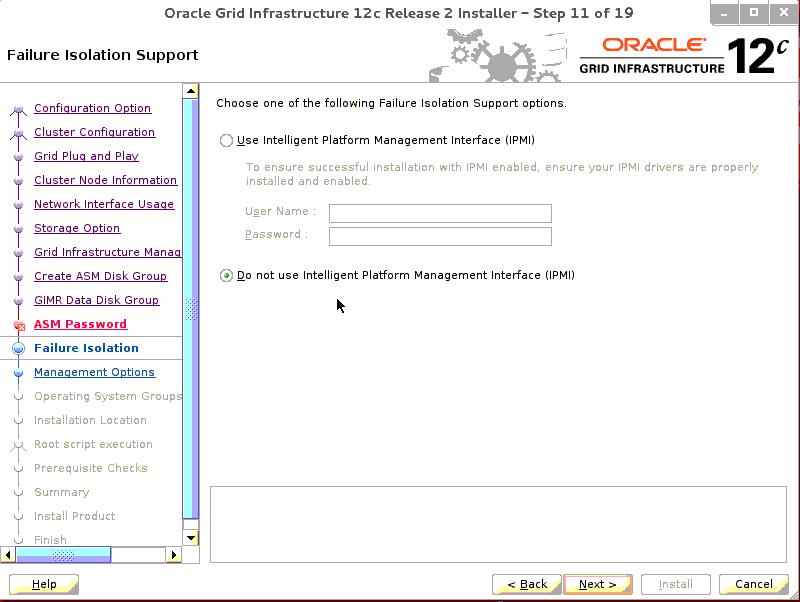Click the Cluster Node Information bullet icon
Viewport: 800px width, 602px height.
[x=18, y=181]
